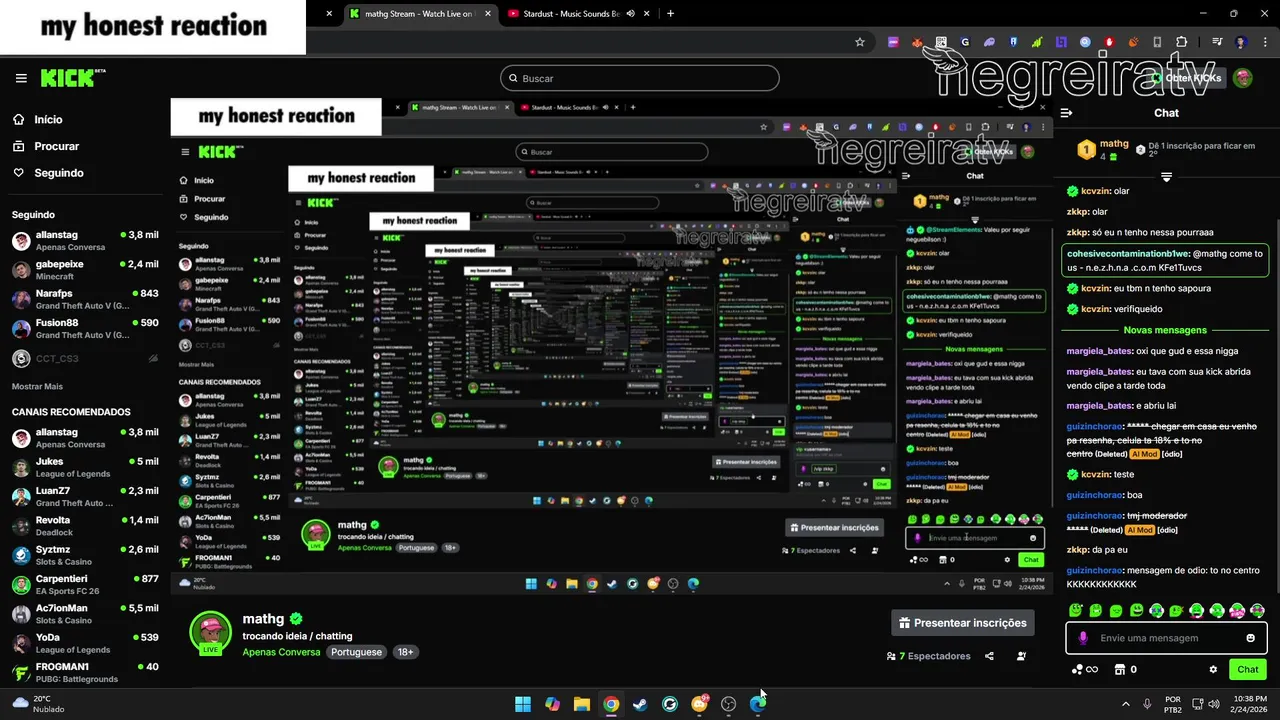Open Carpentieri EA Sports FC 26 channel
1280x720 pixels.
pos(85,584)
